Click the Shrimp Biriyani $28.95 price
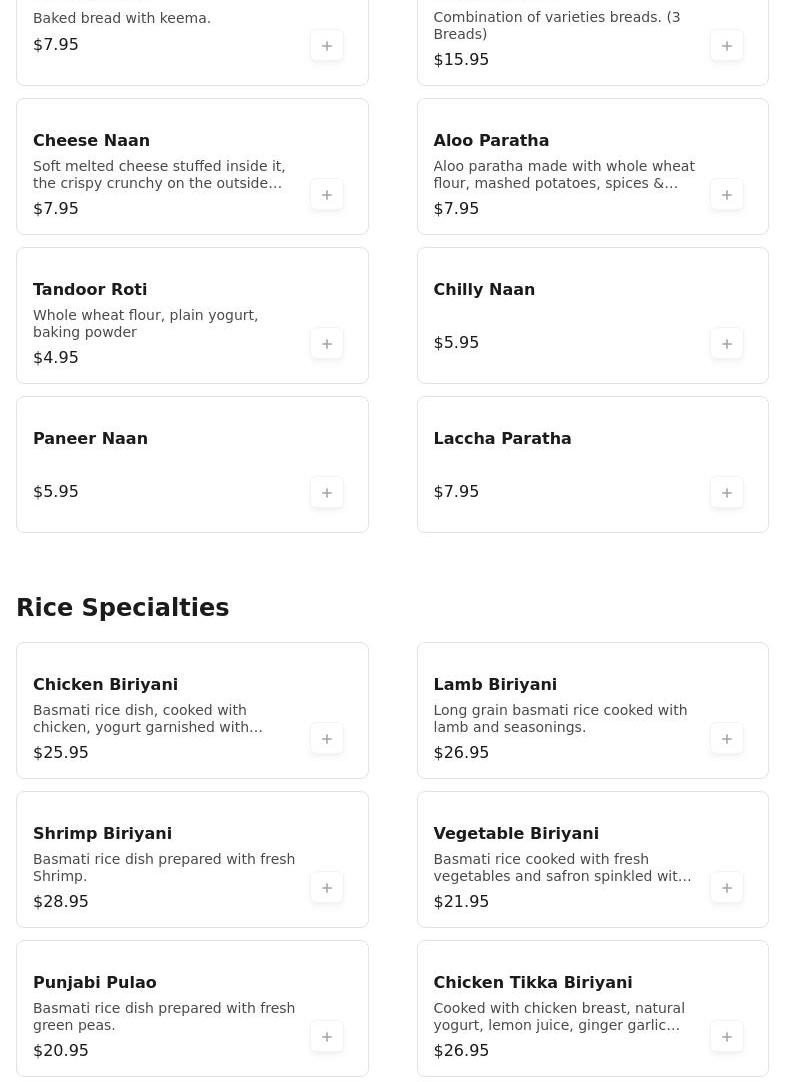This screenshot has height=1082, width=785. pyautogui.click(x=61, y=901)
